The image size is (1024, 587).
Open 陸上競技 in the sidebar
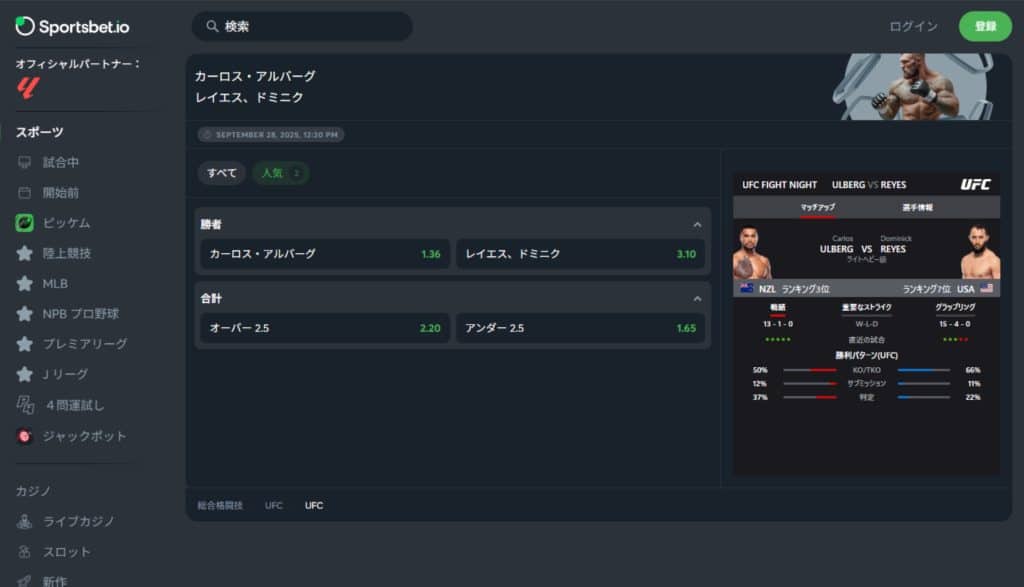click(67, 253)
